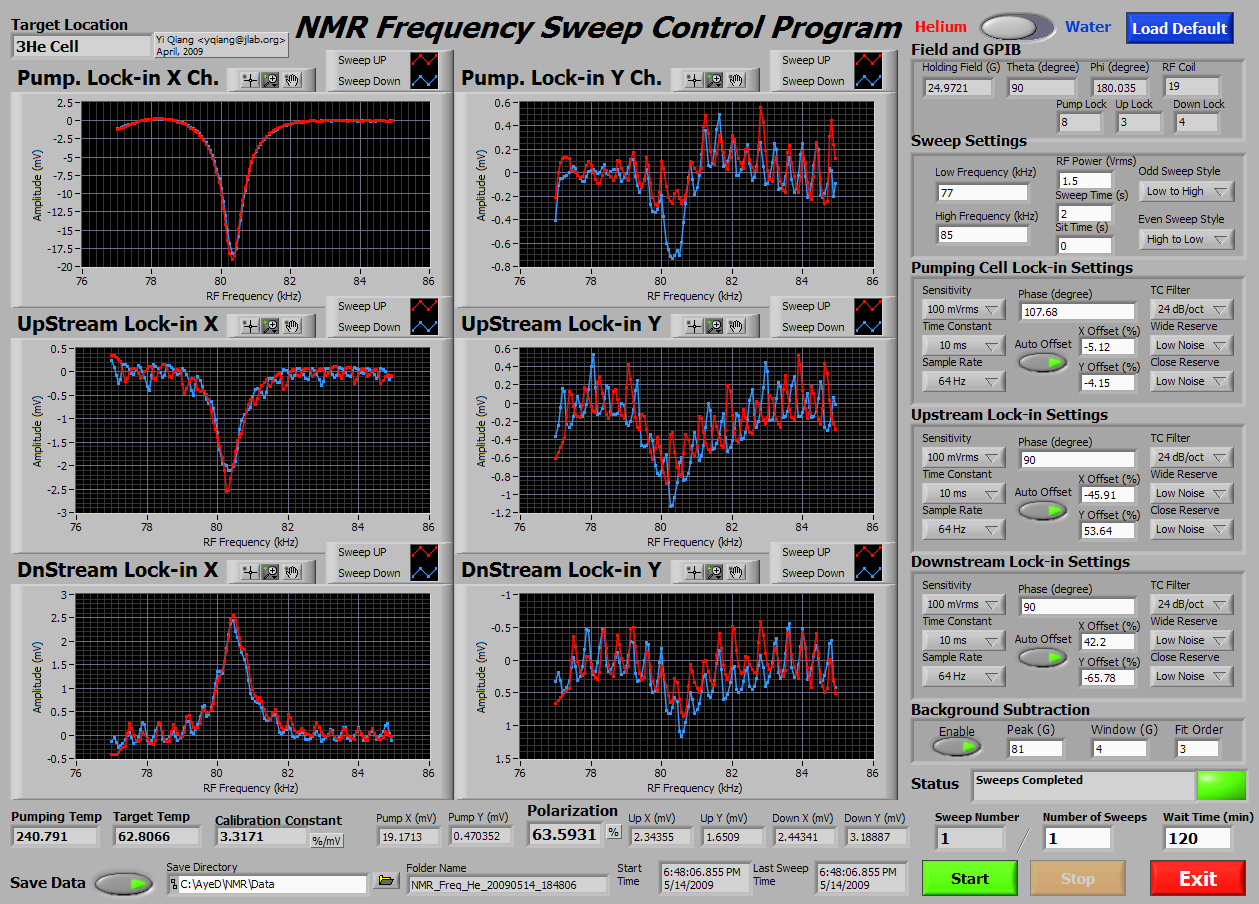
Task: Select pan hand tool on Pump. Lock-in X graph
Action: click(x=292, y=79)
